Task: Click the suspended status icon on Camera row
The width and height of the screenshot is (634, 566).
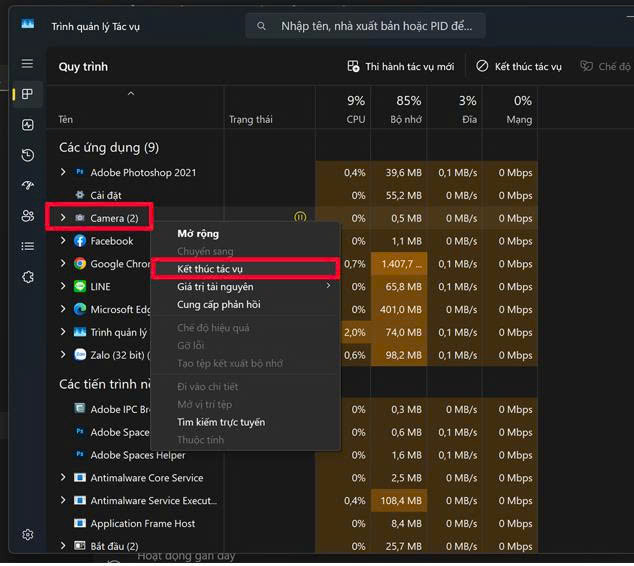Action: [300, 217]
